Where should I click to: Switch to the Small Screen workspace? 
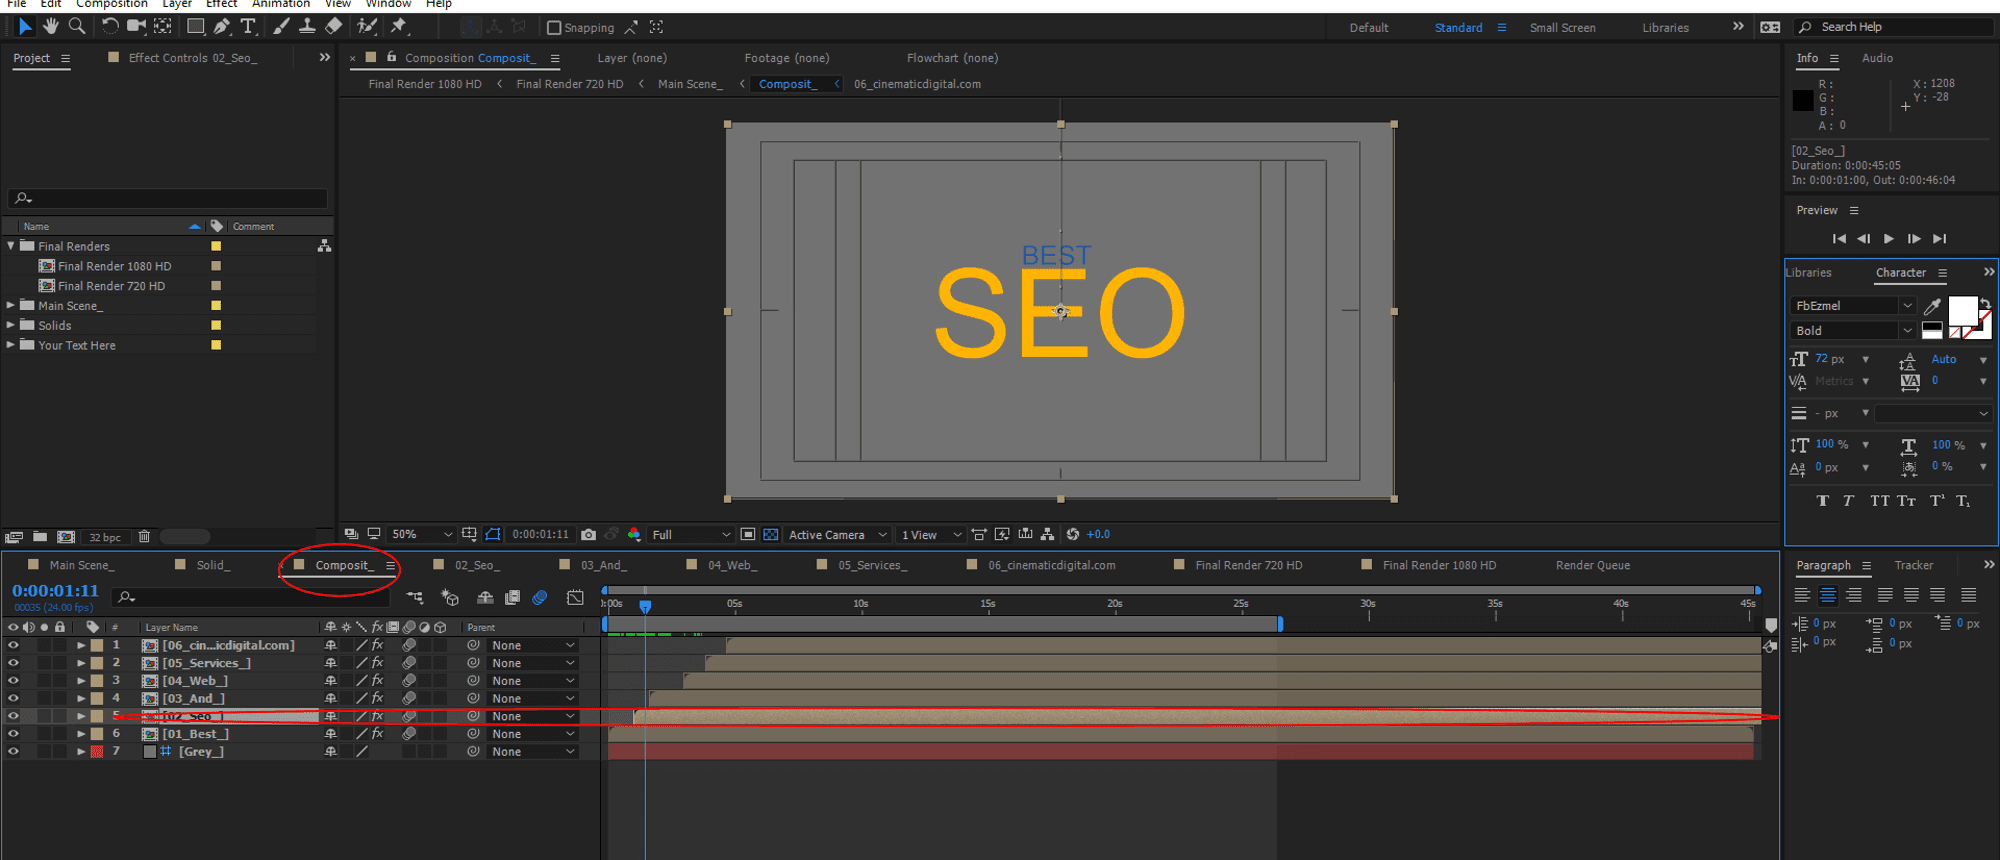1562,28
